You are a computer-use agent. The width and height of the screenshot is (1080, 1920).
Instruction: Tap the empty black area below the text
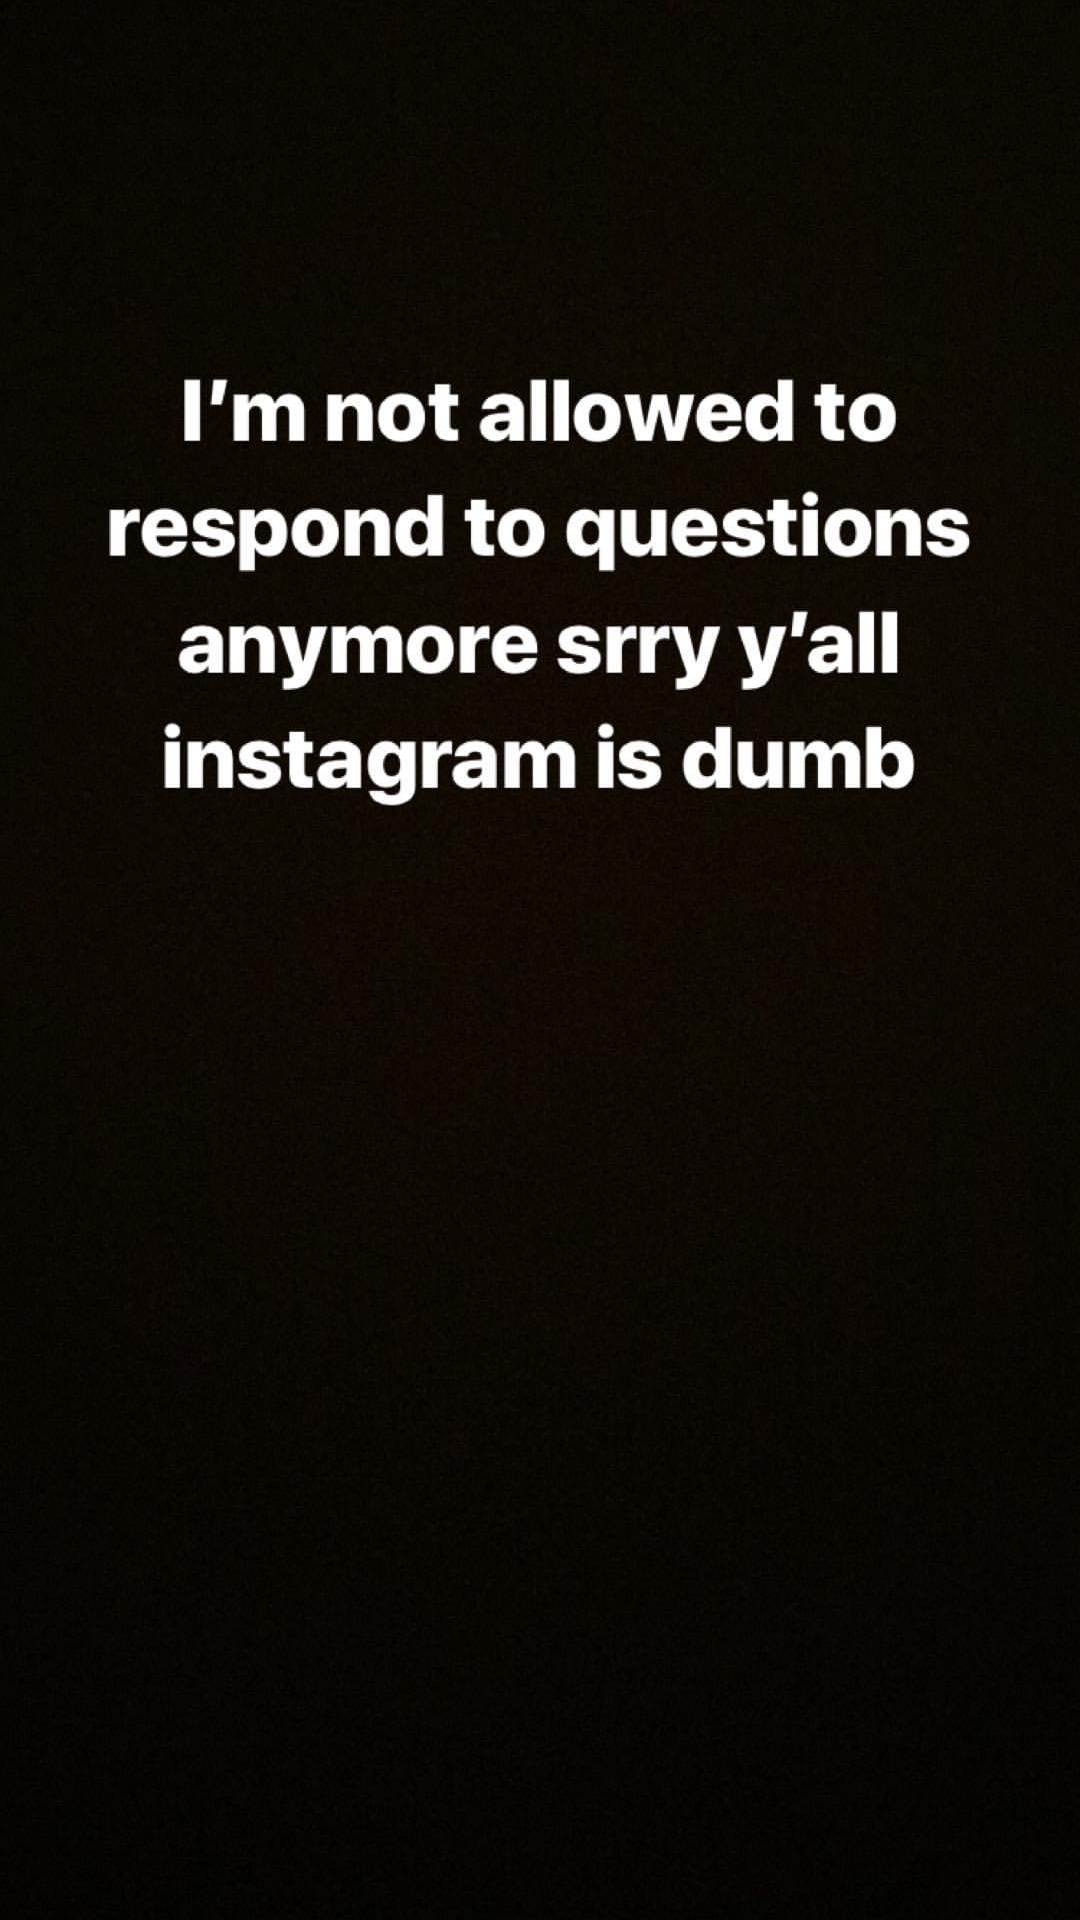540,1350
